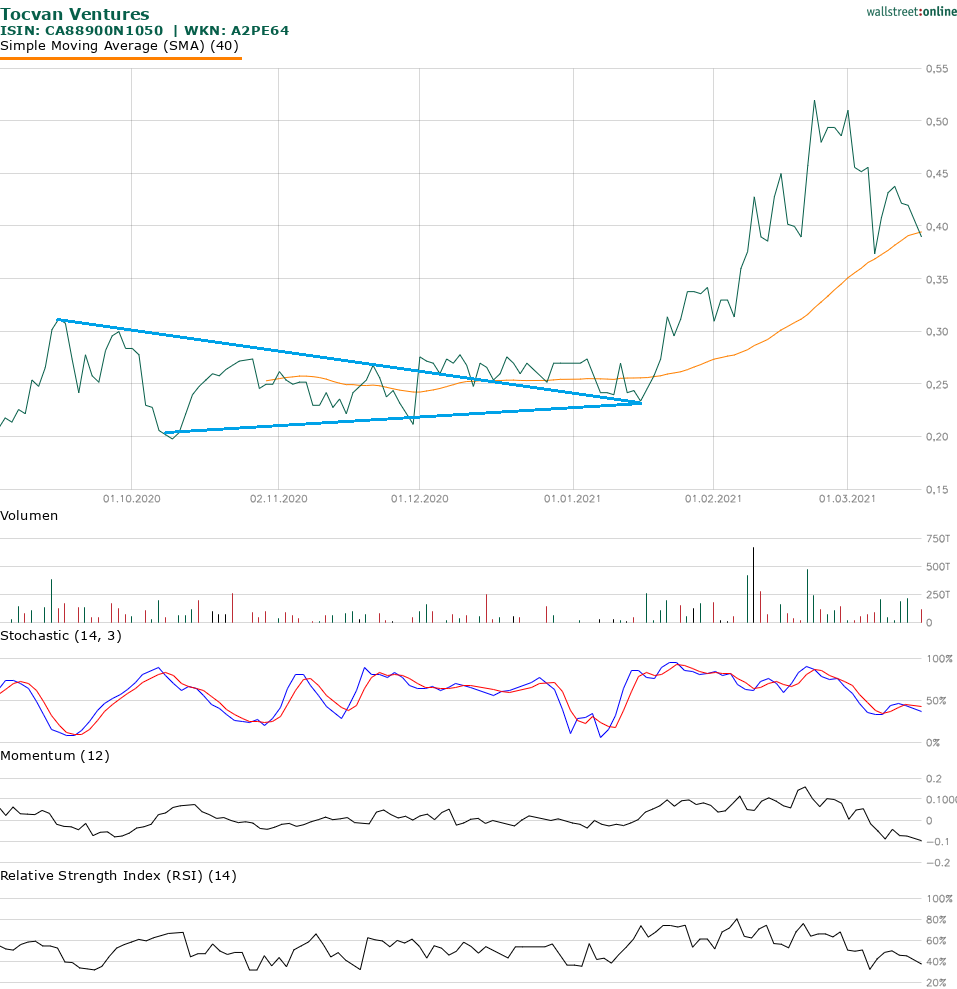Click the ISIN: CA88900N1050 text

pos(81,30)
